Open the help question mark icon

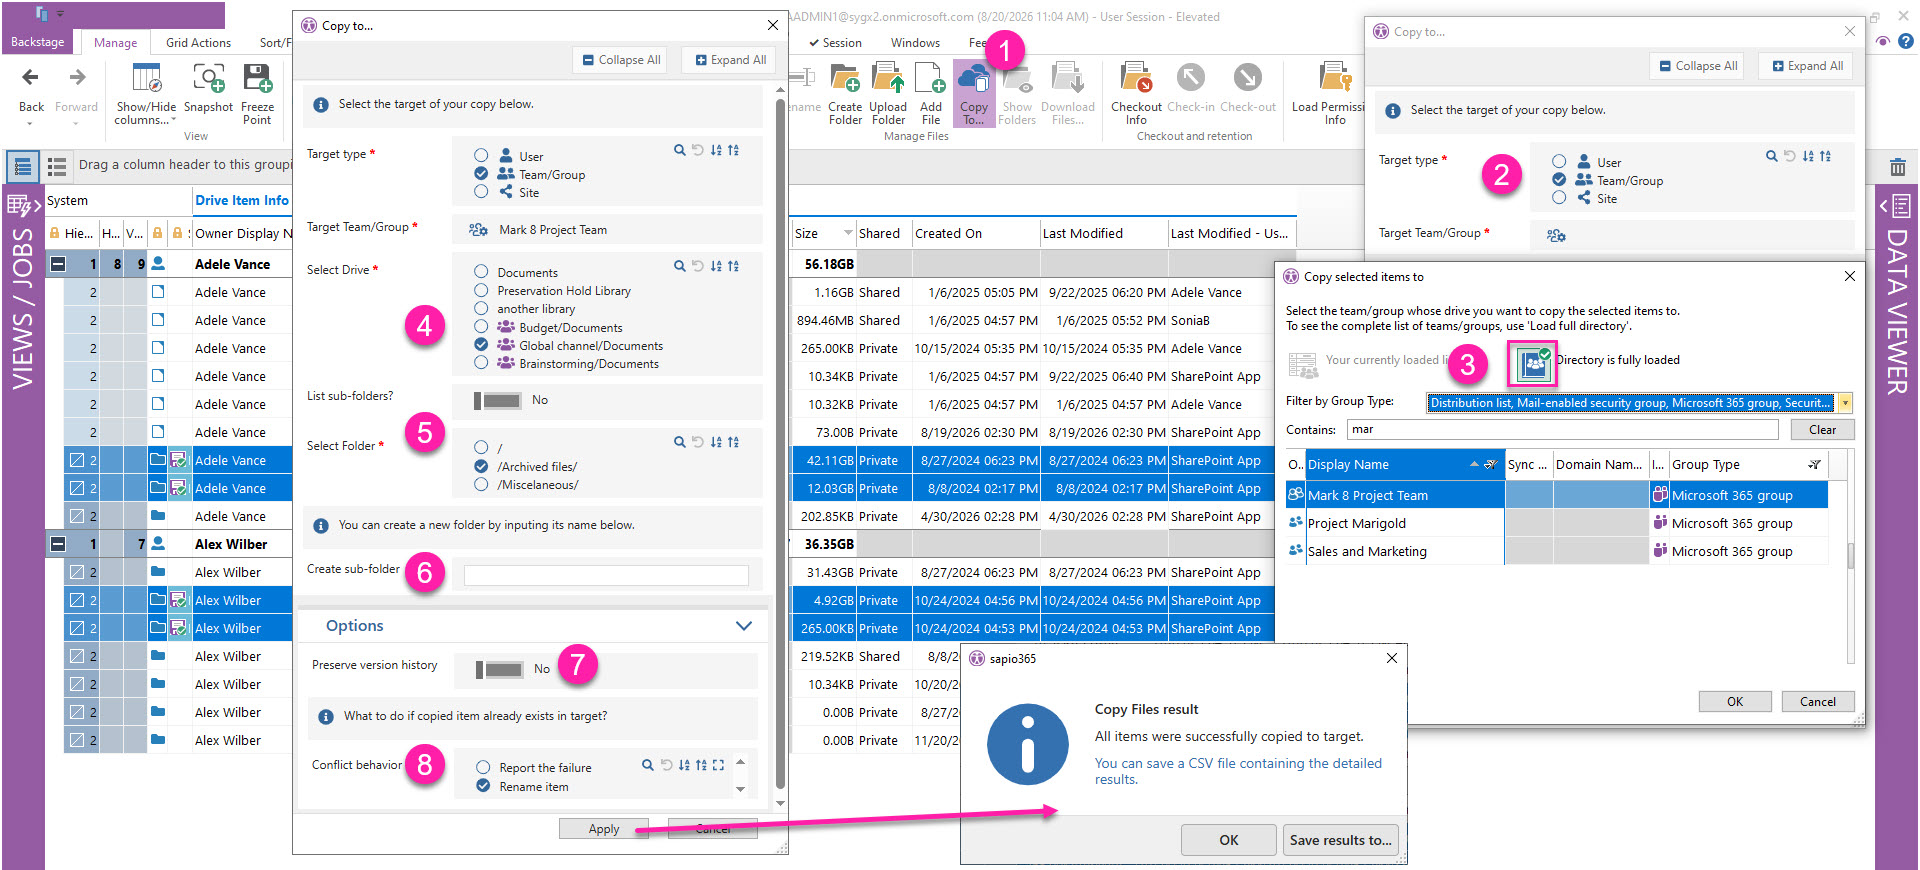point(1906,41)
